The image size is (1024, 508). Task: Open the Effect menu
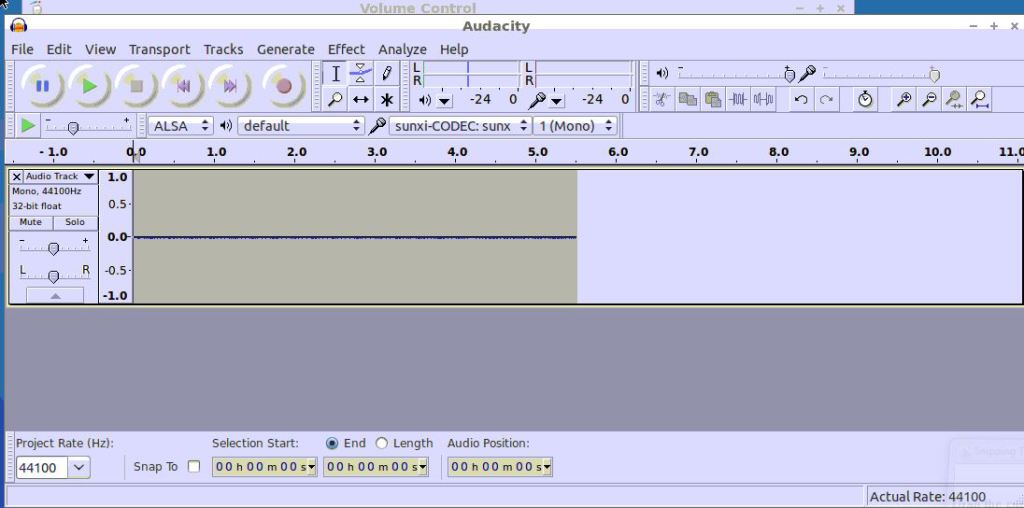(x=346, y=50)
